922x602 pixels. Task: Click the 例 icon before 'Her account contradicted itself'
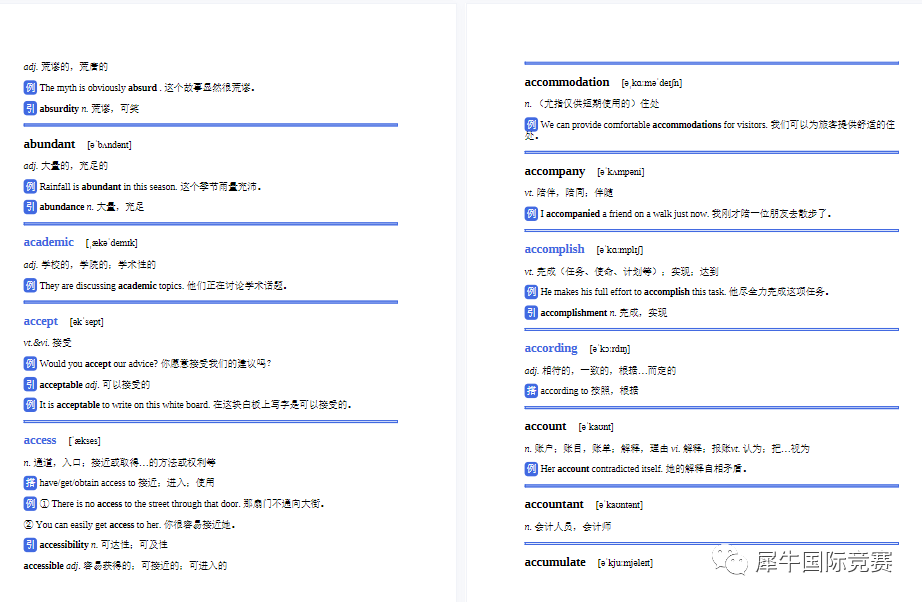pyautogui.click(x=531, y=469)
